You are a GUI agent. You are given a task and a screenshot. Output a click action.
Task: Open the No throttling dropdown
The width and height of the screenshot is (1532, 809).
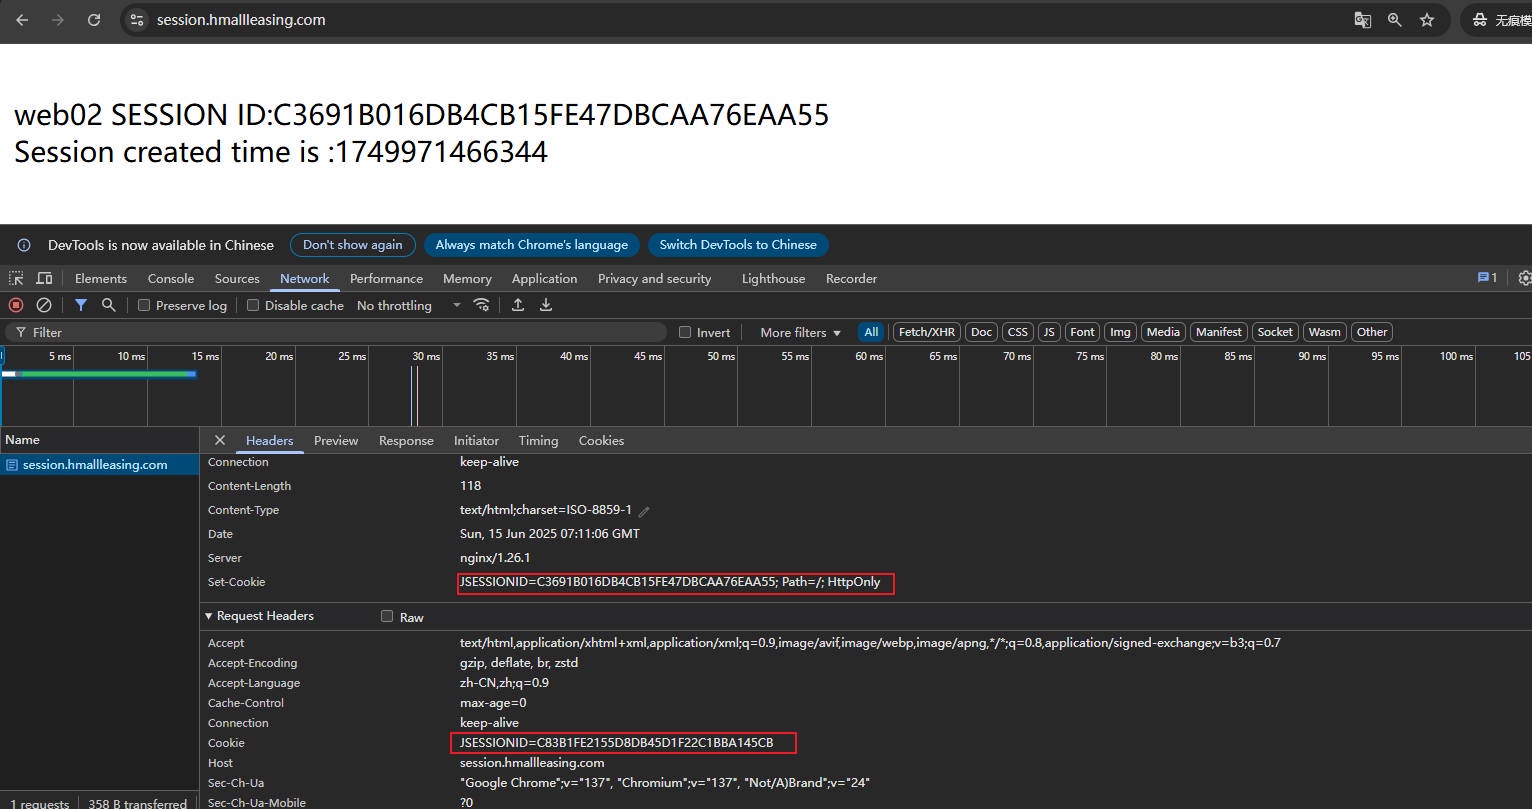tap(408, 305)
